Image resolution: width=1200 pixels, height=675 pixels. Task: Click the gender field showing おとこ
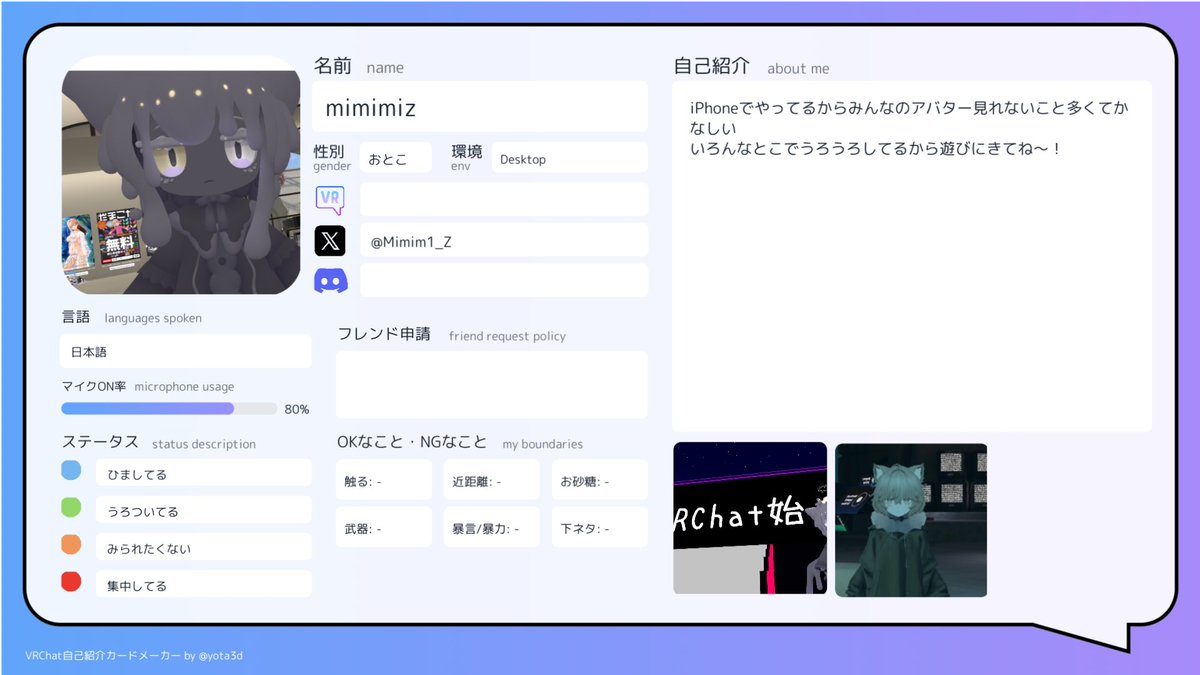396,158
